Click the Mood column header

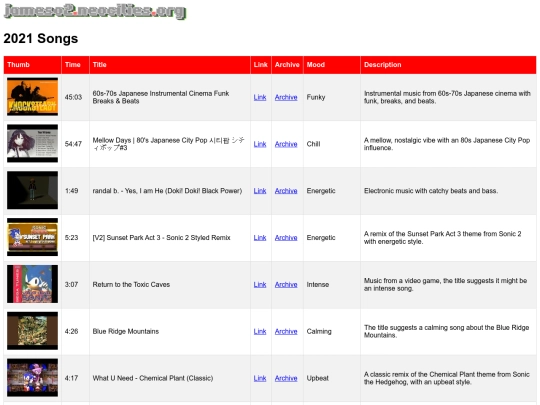(332, 65)
